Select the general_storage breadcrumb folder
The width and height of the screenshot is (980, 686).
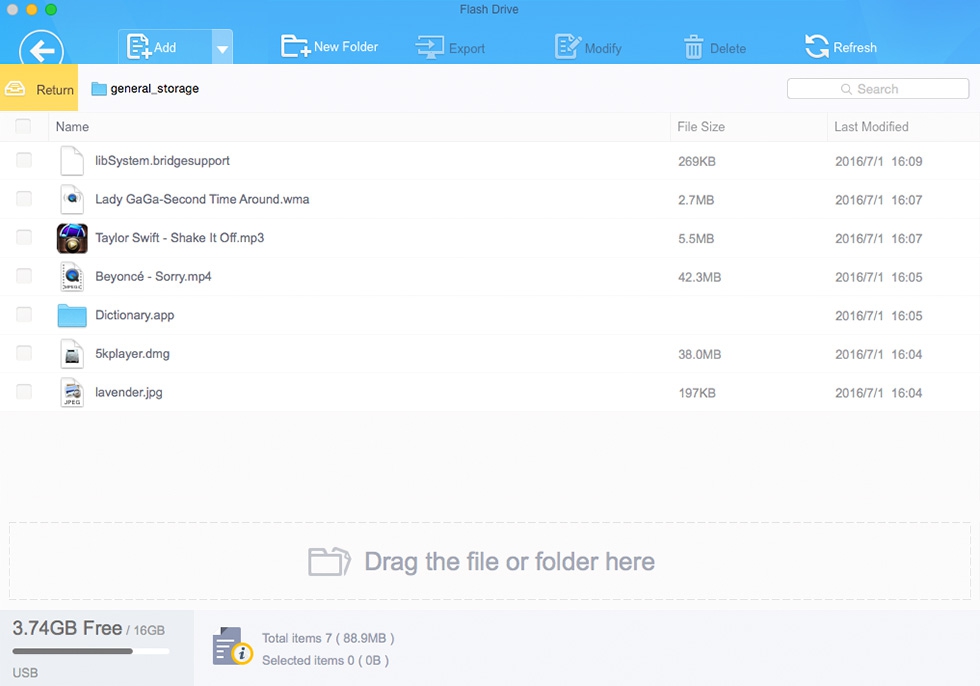tap(145, 89)
